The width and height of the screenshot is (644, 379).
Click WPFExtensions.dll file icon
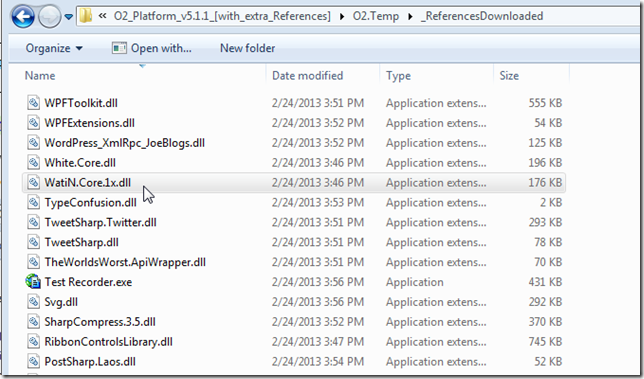point(33,122)
